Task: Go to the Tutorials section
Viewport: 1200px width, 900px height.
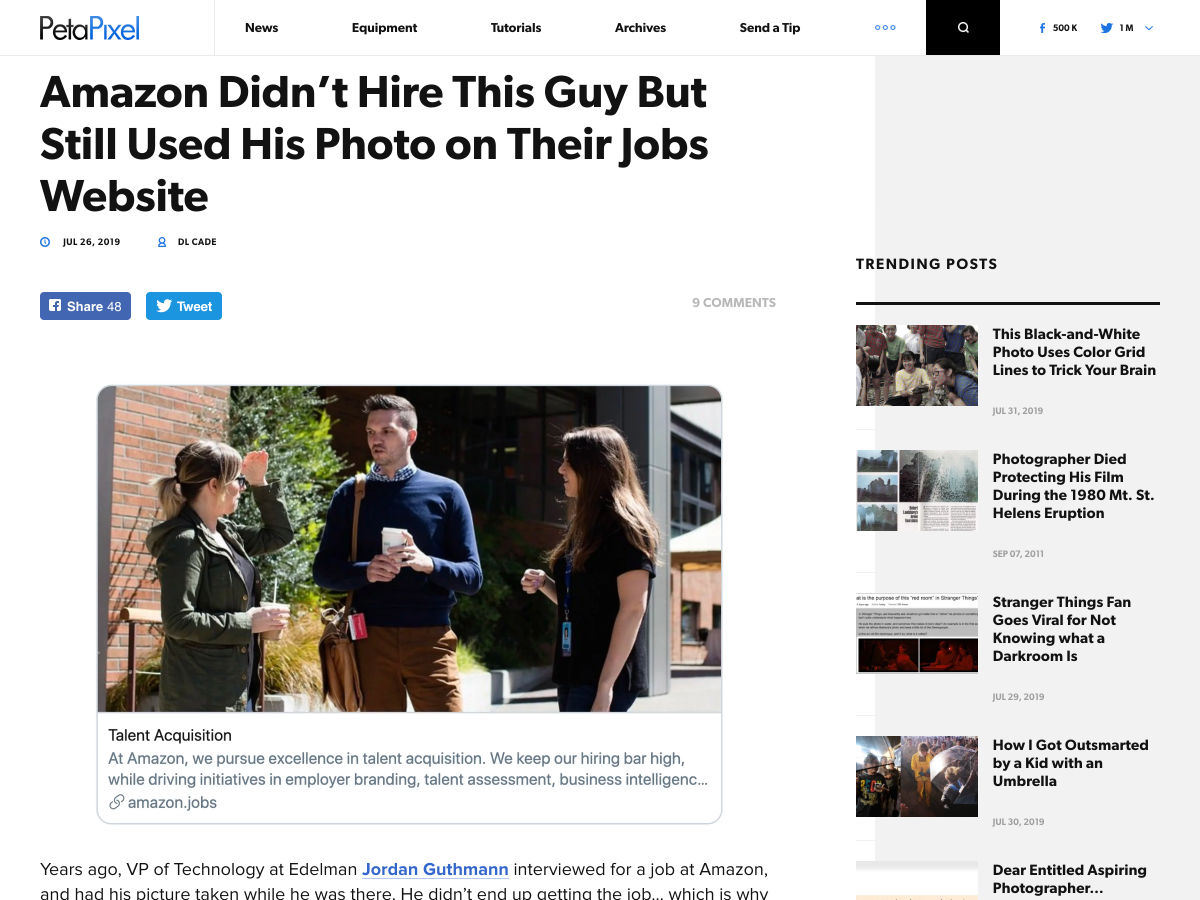Action: [x=516, y=28]
